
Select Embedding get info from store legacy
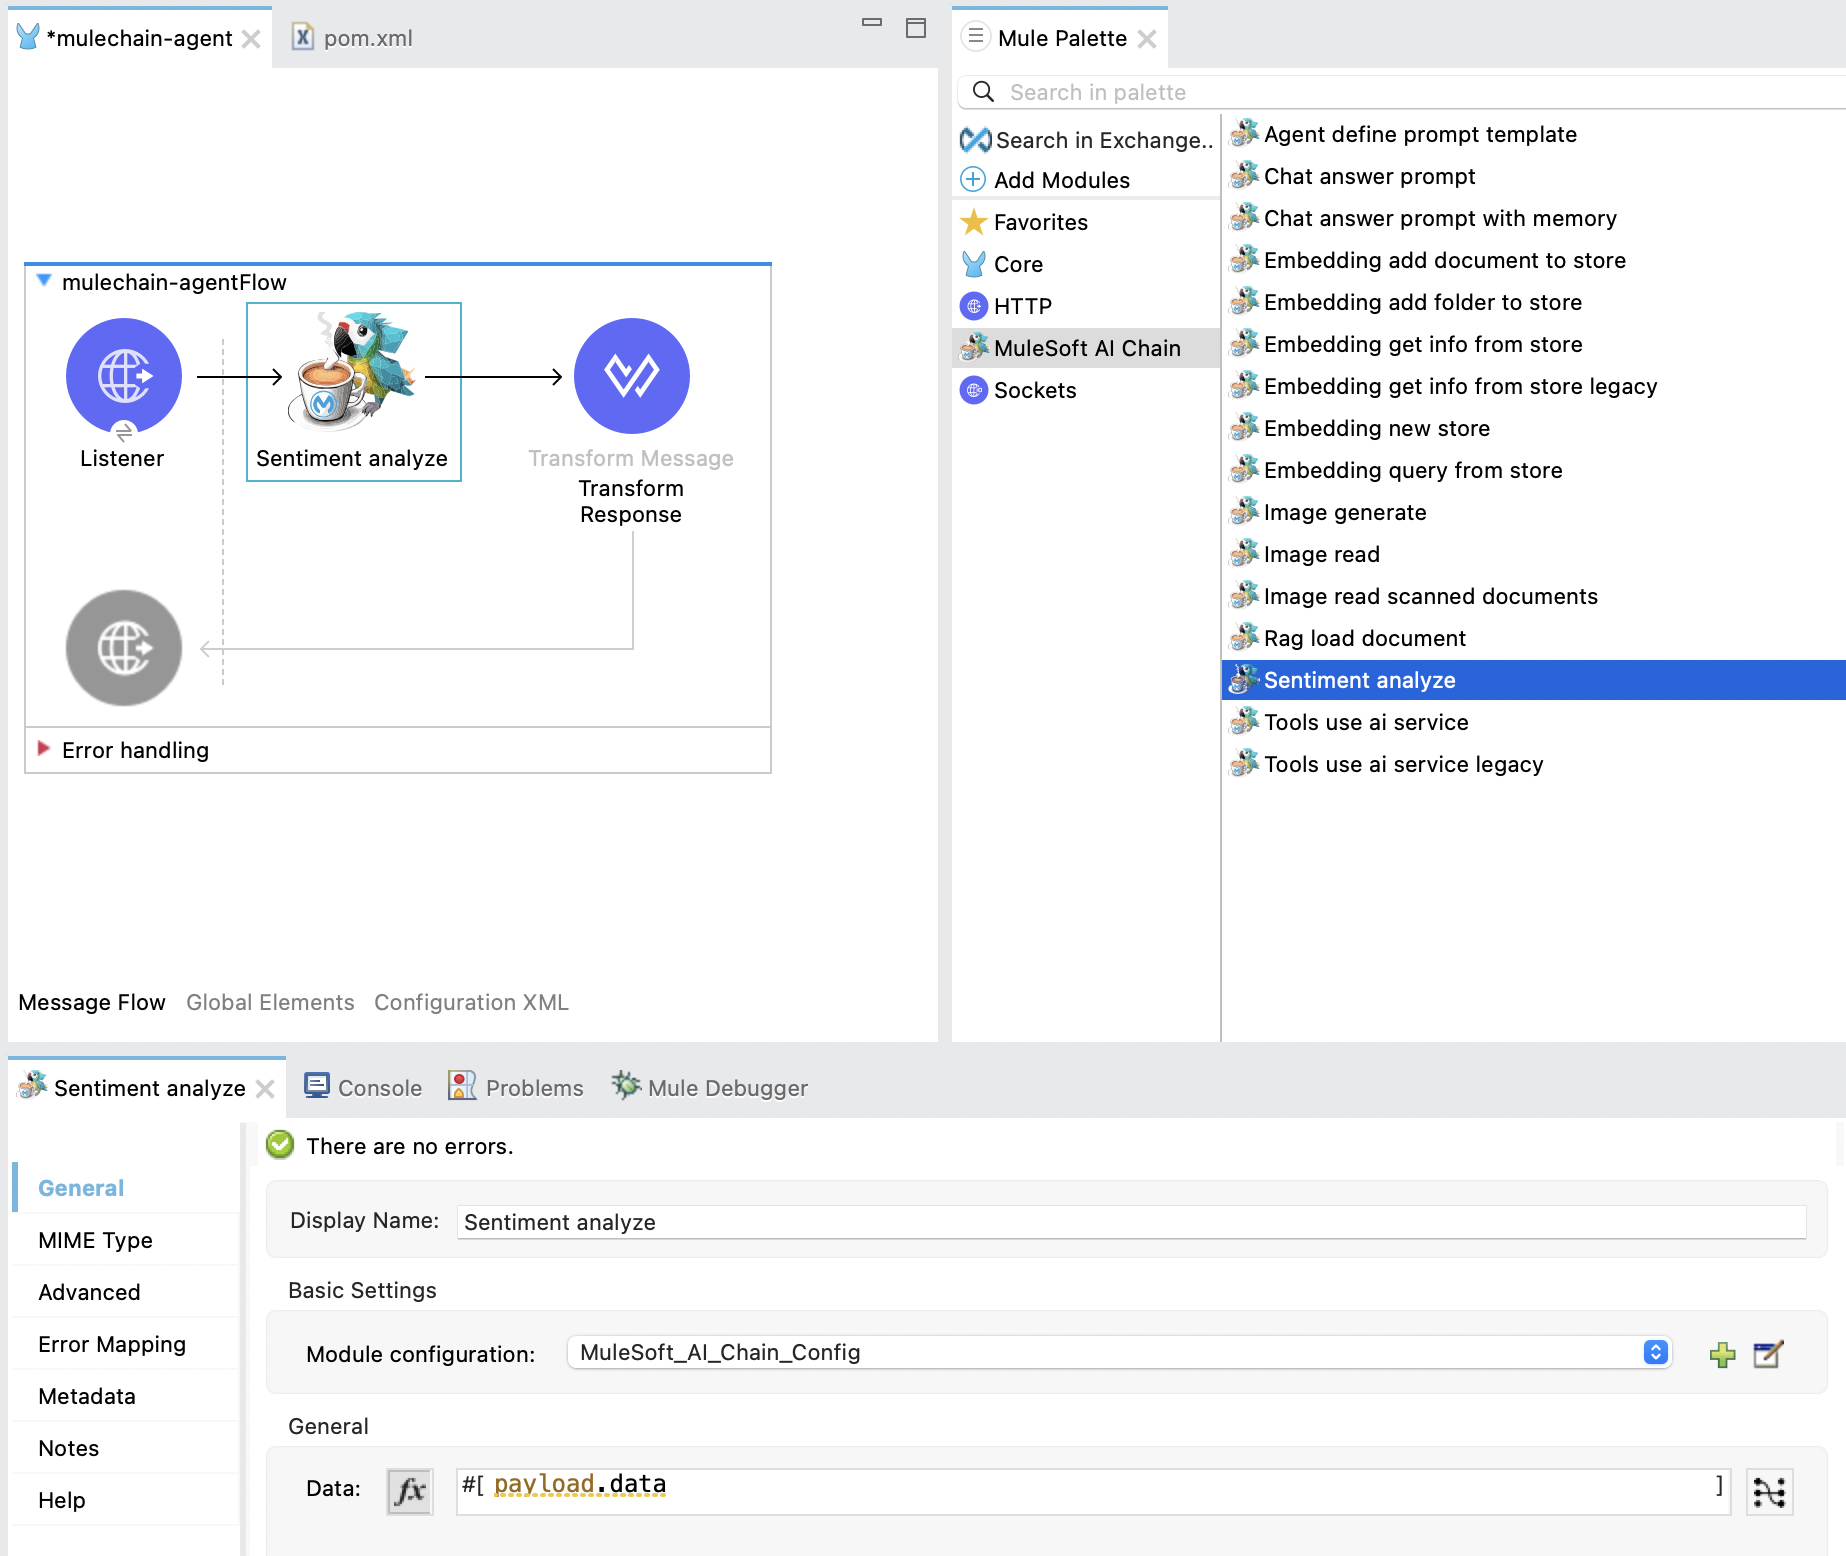(1444, 386)
